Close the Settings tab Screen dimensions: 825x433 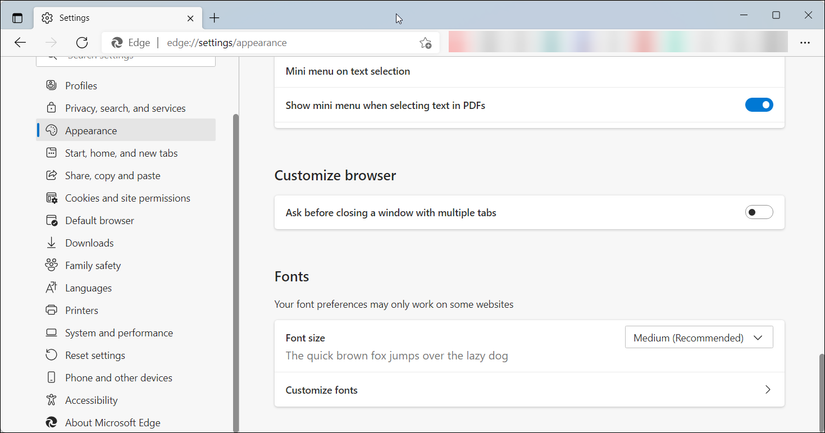click(x=189, y=18)
